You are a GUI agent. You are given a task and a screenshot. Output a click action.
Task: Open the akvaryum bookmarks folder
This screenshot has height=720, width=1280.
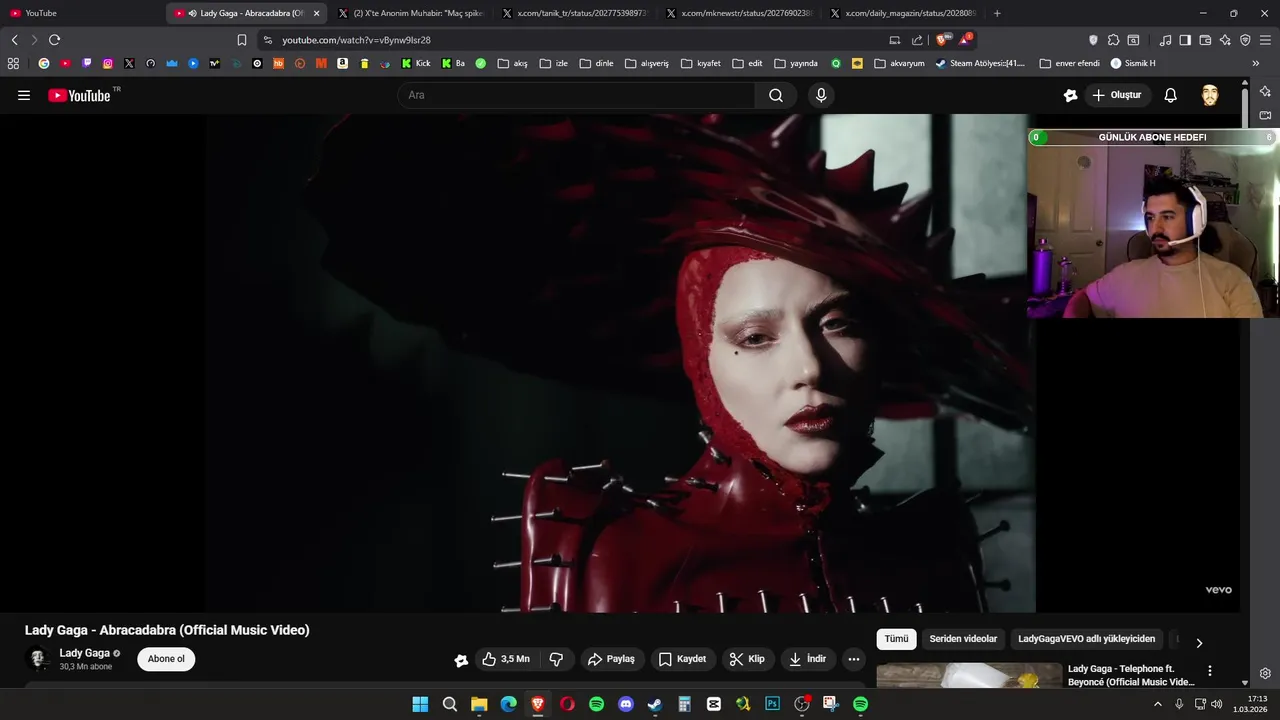899,63
